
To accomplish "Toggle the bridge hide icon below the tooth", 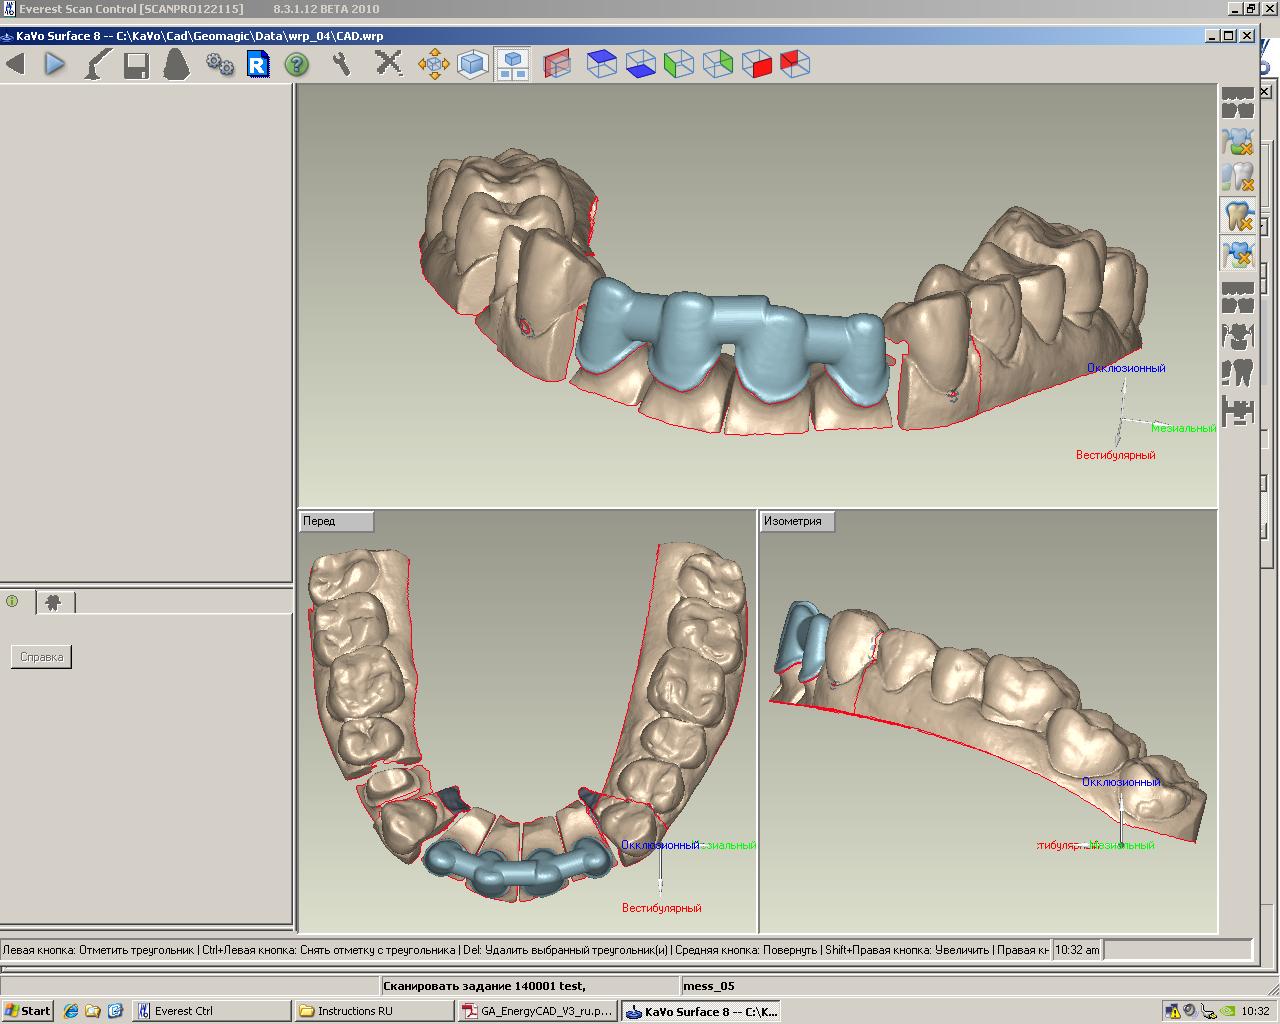I will pos(1238,254).
